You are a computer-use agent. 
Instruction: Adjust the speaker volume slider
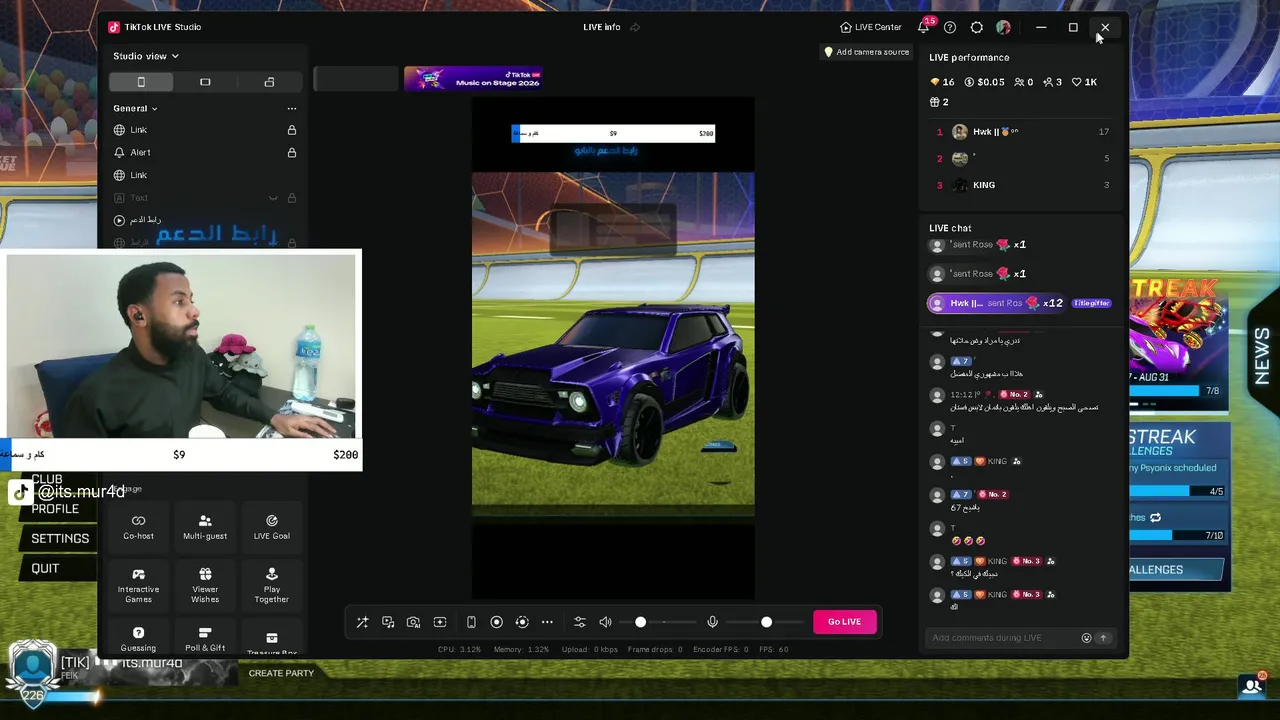click(x=658, y=622)
